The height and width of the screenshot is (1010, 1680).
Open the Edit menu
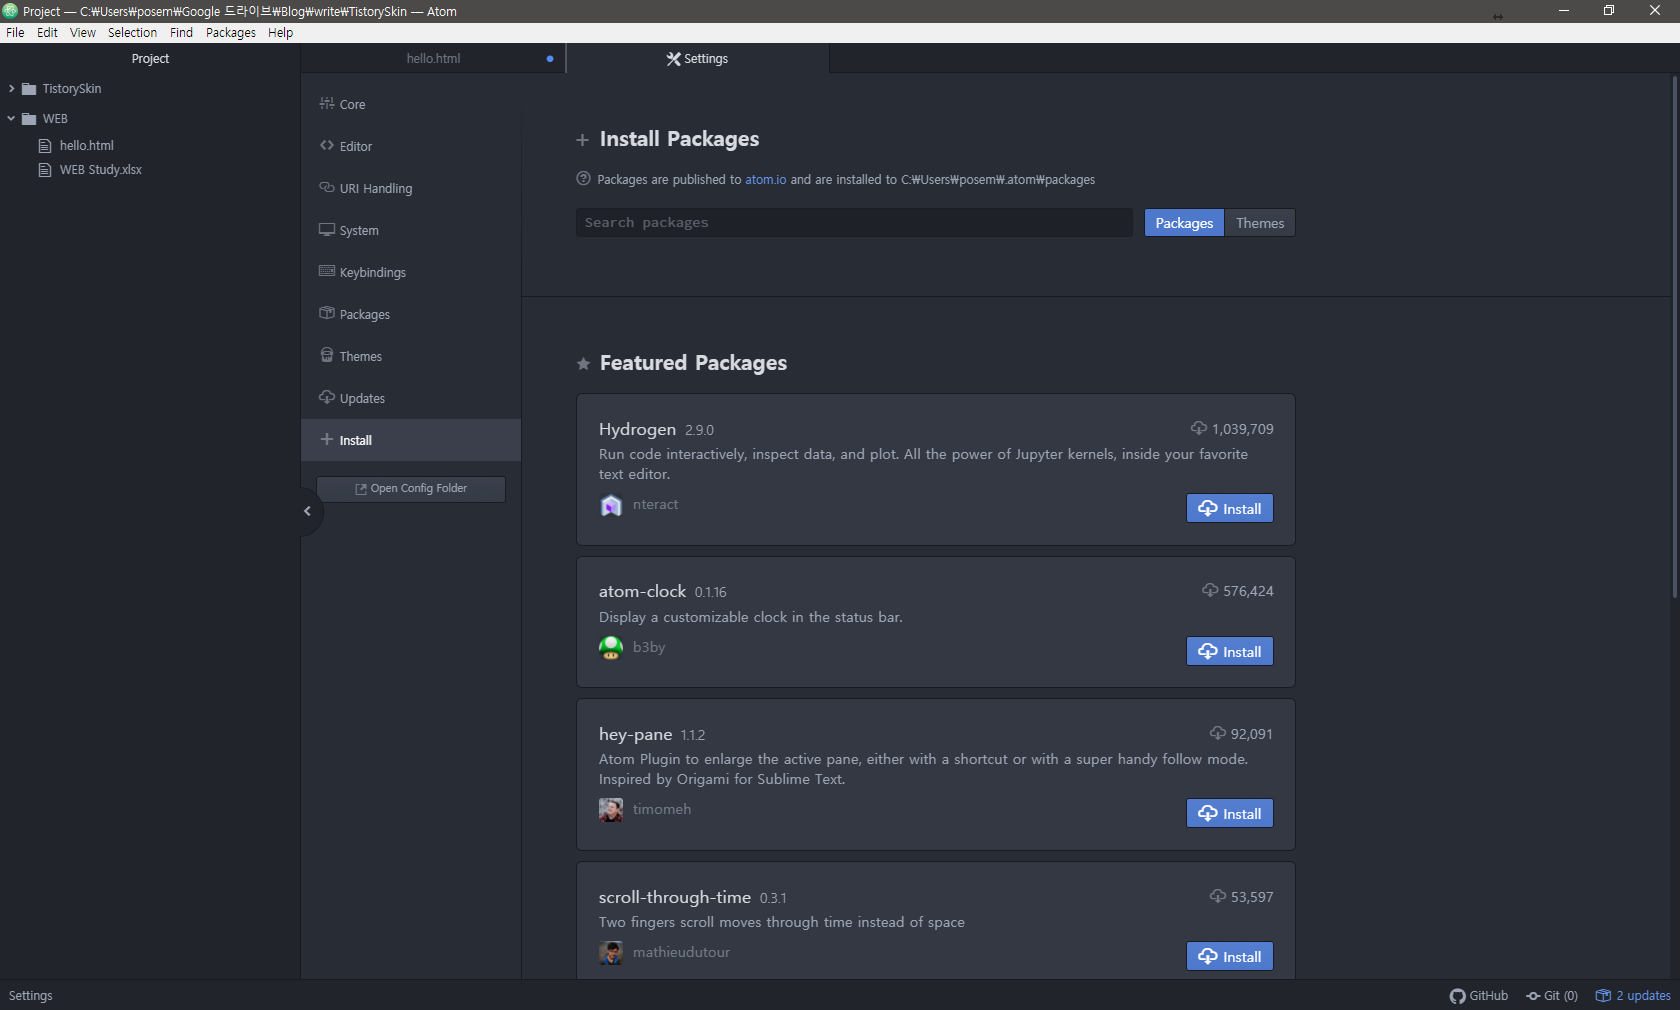click(x=47, y=33)
